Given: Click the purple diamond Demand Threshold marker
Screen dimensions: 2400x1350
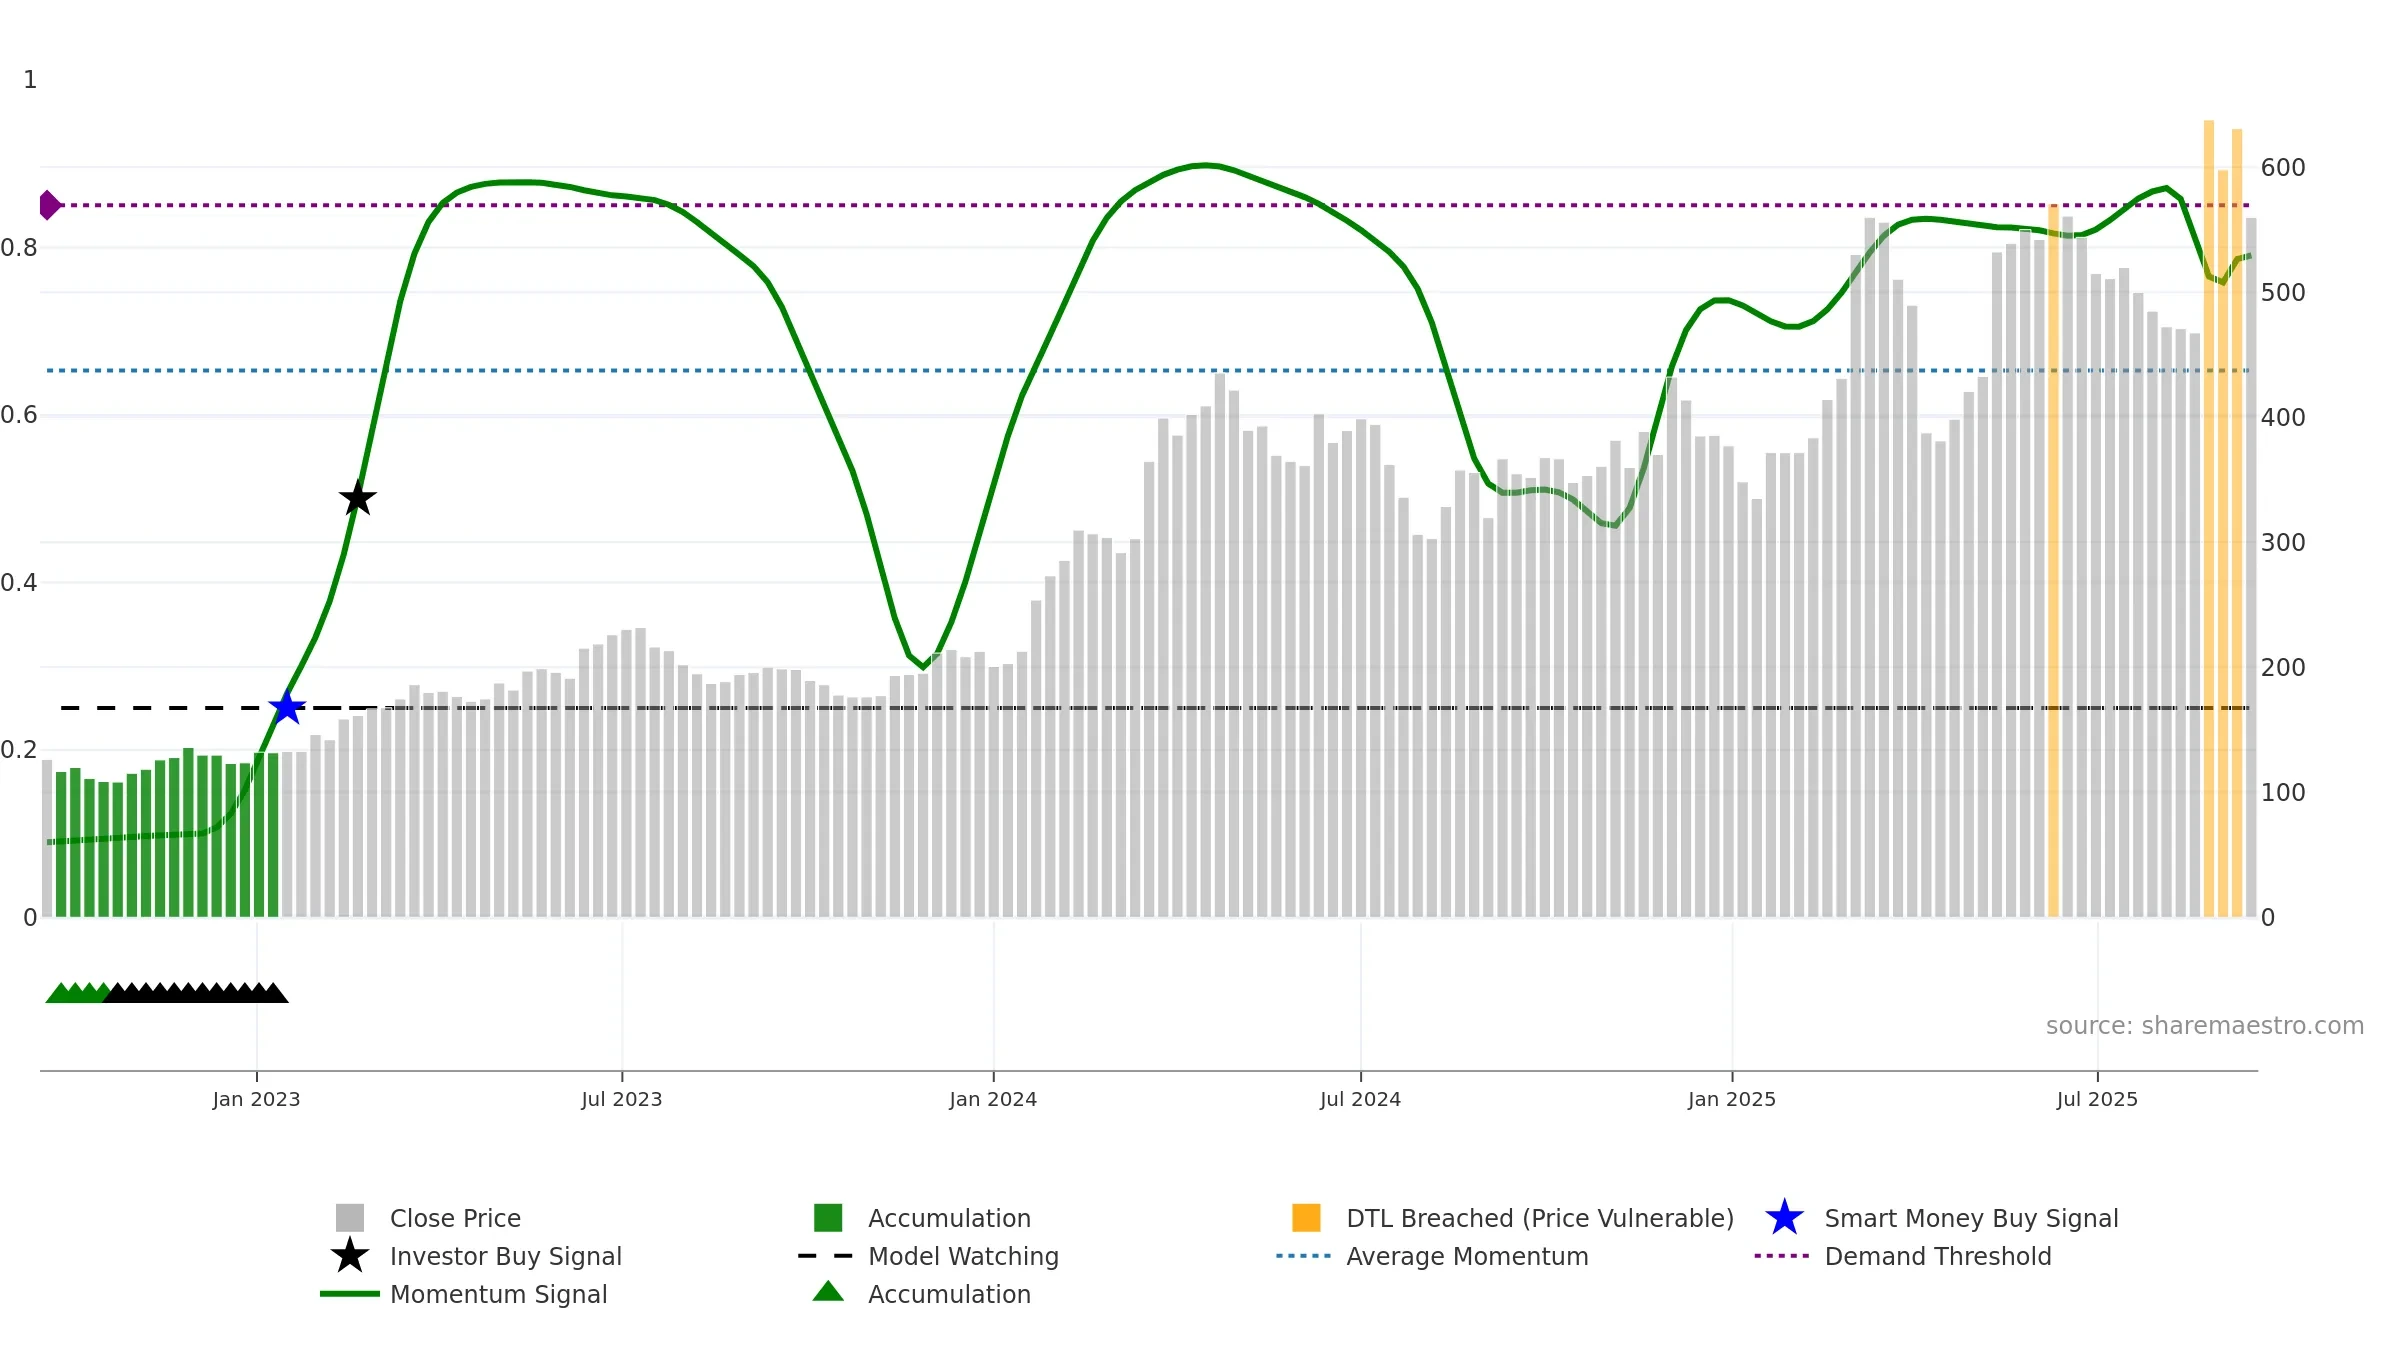Looking at the screenshot, I should [x=49, y=205].
